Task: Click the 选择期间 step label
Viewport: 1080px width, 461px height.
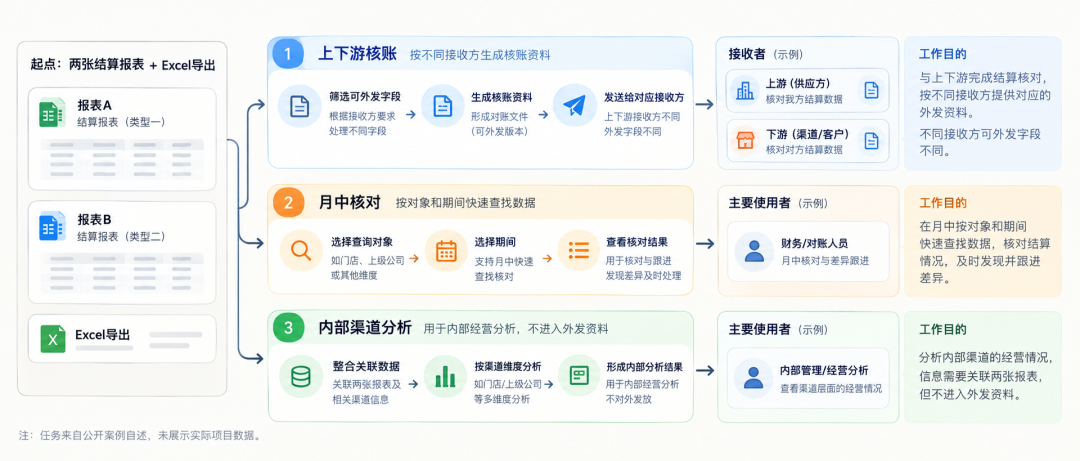Action: pyautogui.click(x=495, y=243)
